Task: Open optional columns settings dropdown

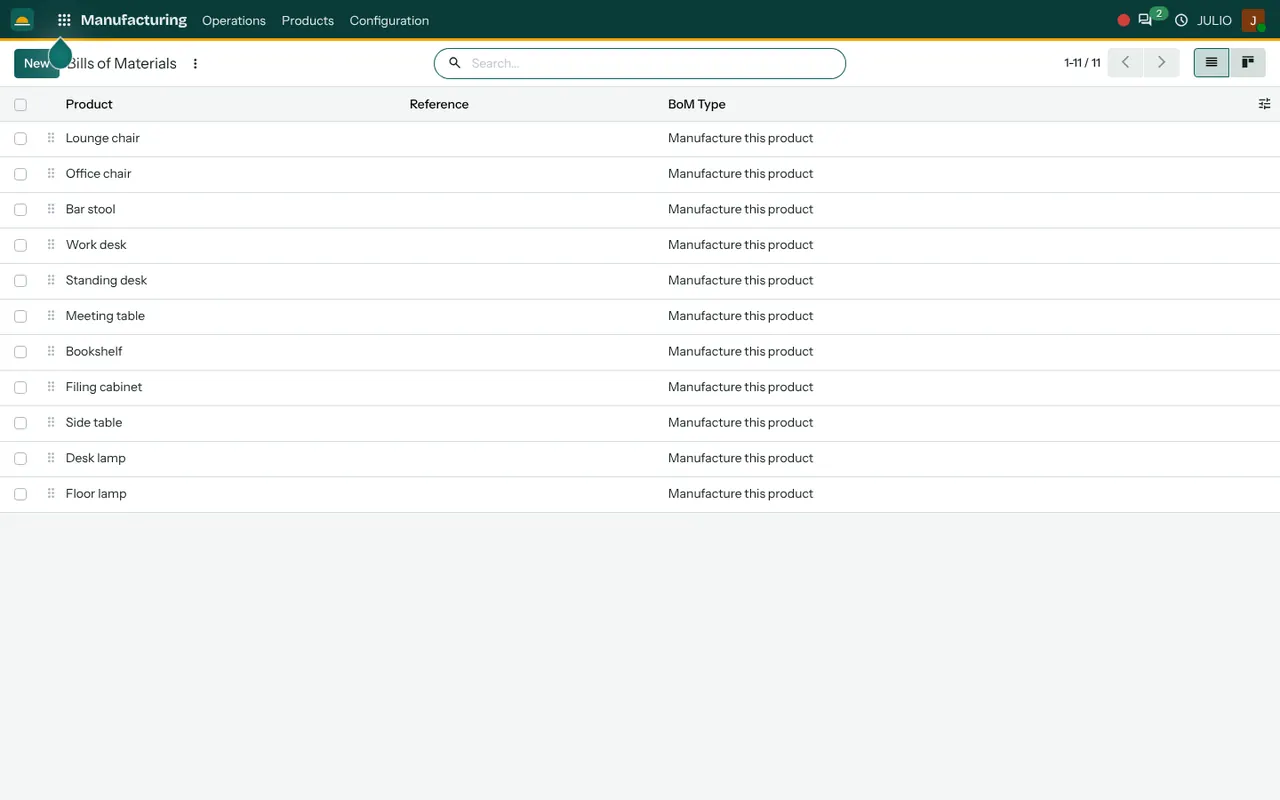Action: click(x=1264, y=104)
